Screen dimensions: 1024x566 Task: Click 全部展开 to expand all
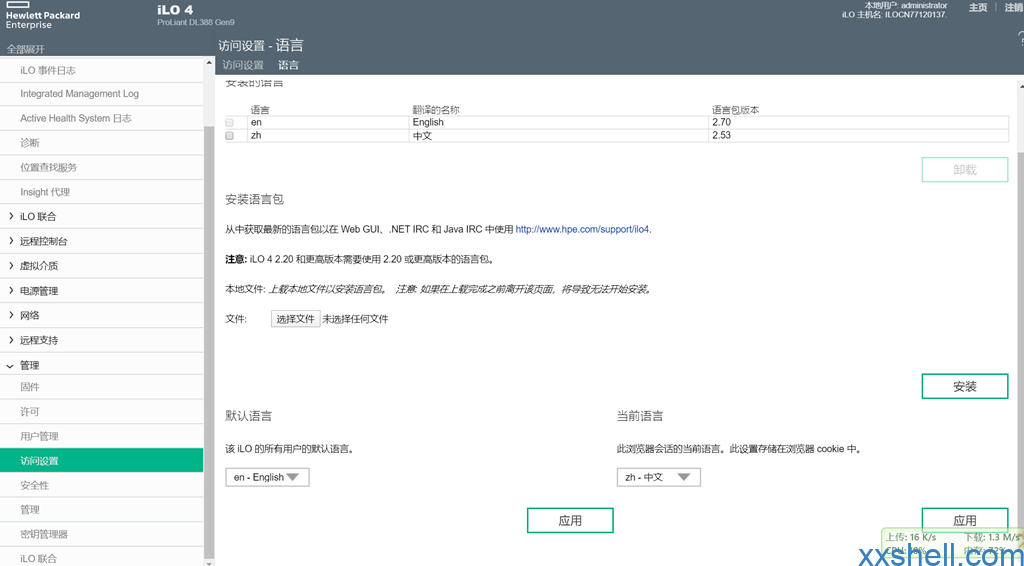[25, 50]
